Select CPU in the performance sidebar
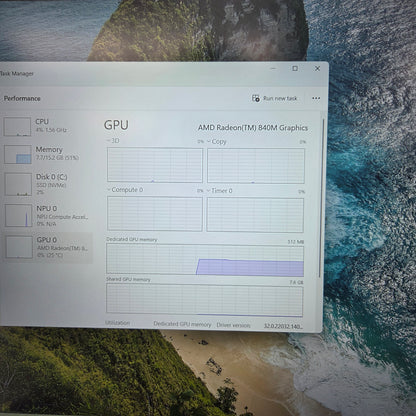Image resolution: width=416 pixels, height=416 pixels. click(47, 126)
